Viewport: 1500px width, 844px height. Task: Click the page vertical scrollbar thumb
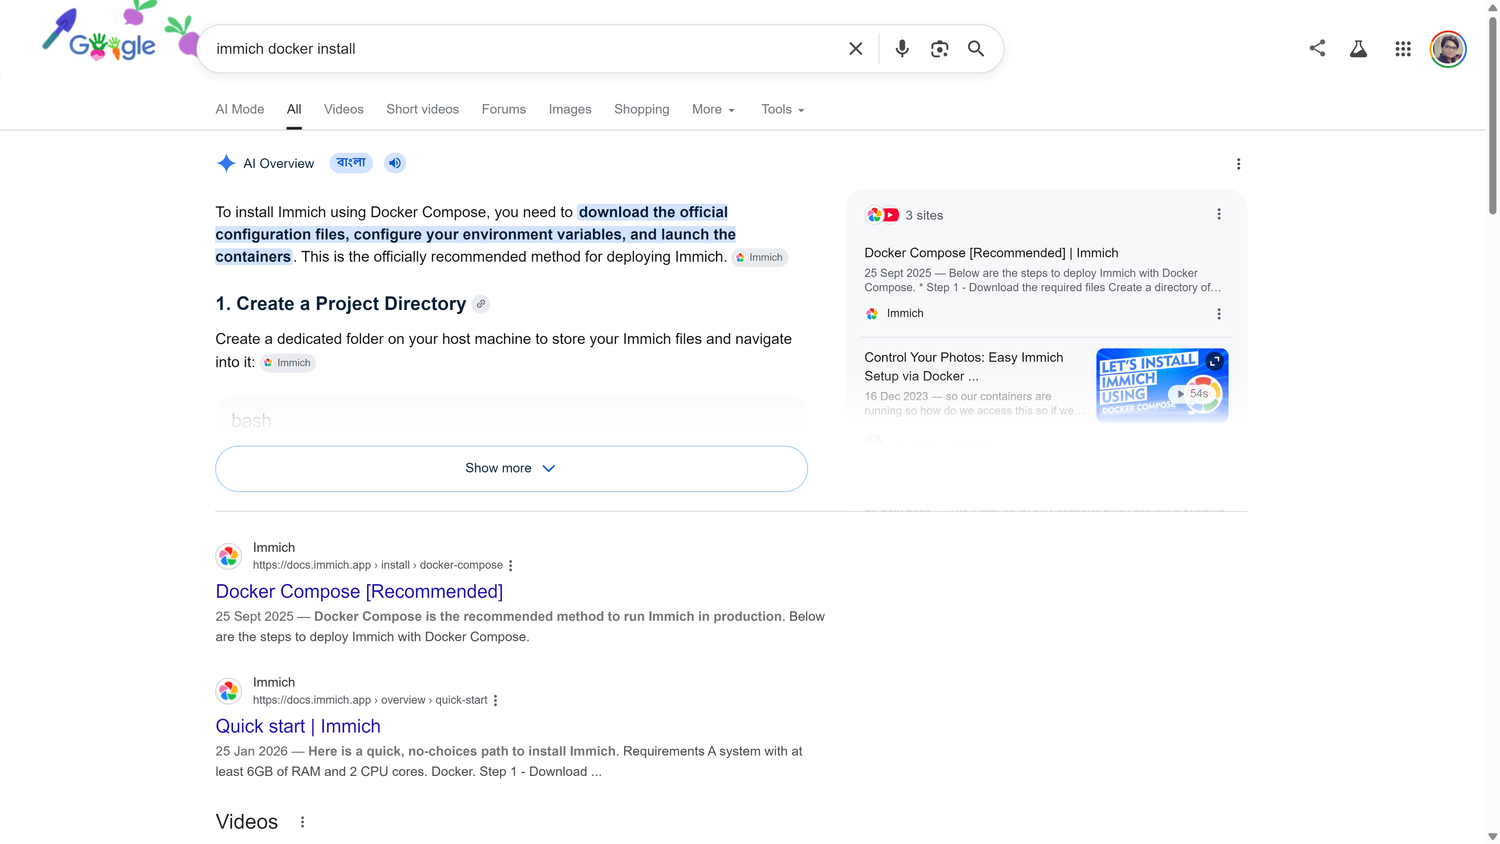click(x=1492, y=115)
